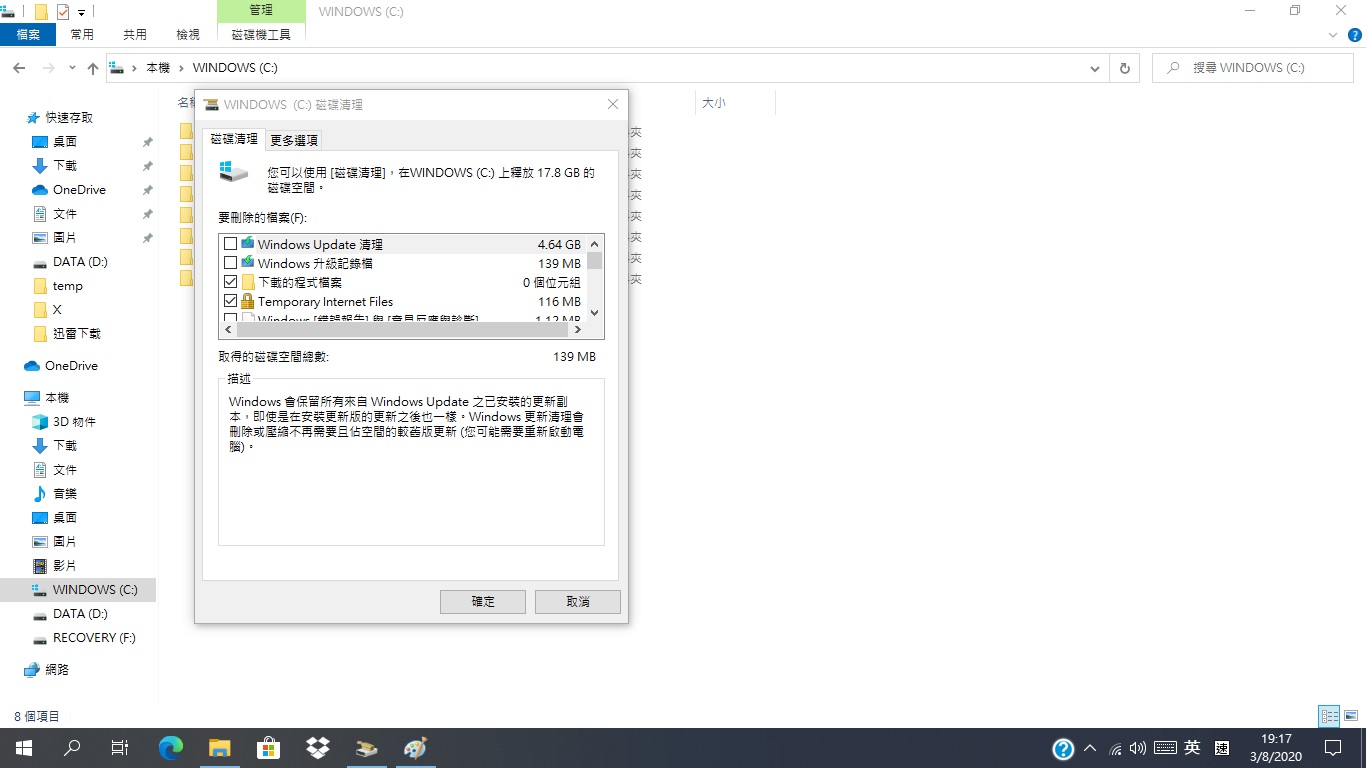
Task: Open Microsoft Store from taskbar
Action: [x=268, y=748]
